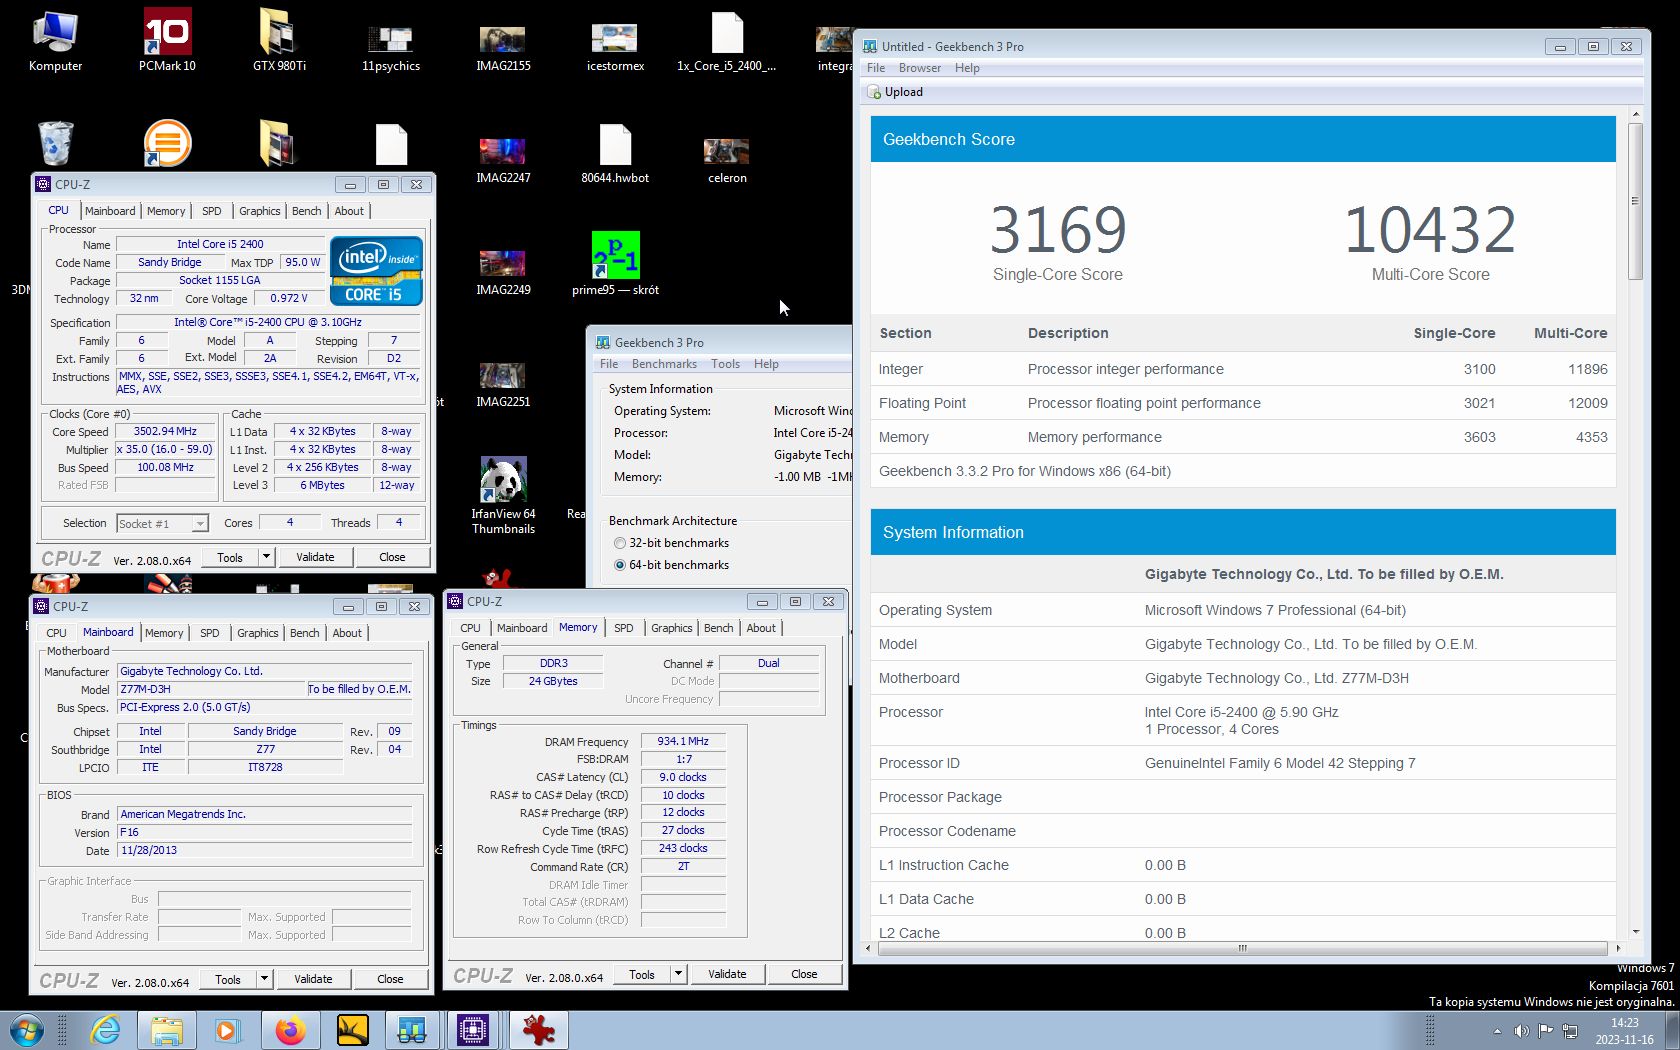Click Validate in the Mainboard CPU-Z window
This screenshot has height=1050, width=1680.
click(x=313, y=979)
